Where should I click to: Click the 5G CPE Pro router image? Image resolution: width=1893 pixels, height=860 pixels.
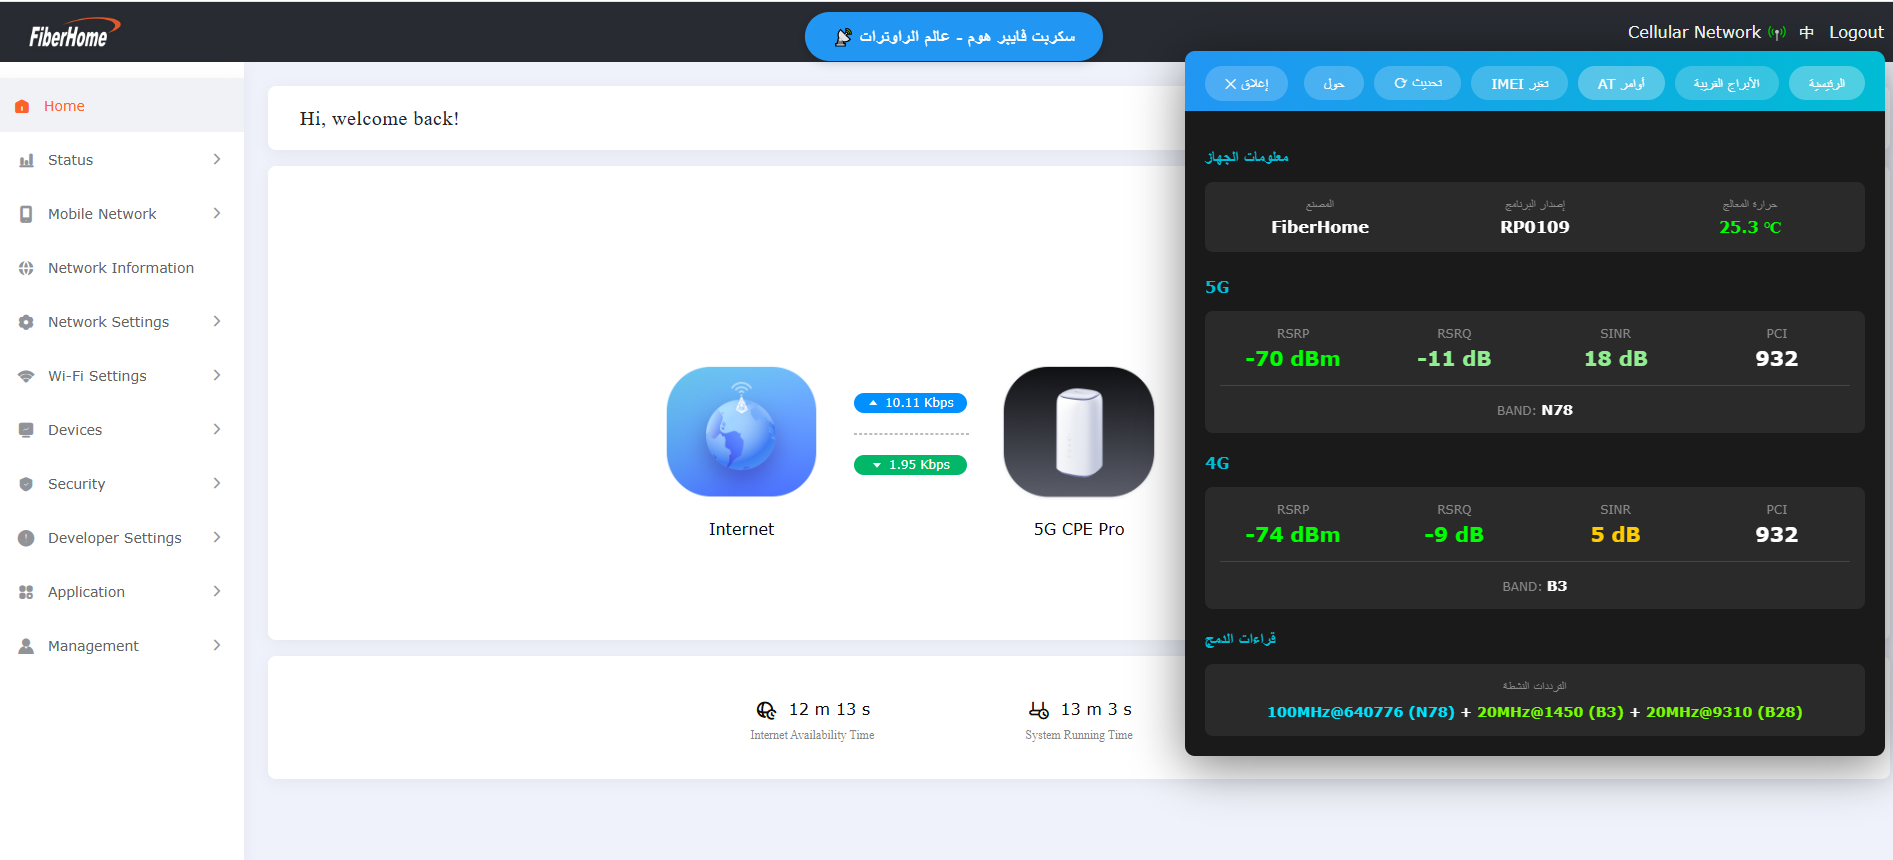(1079, 432)
